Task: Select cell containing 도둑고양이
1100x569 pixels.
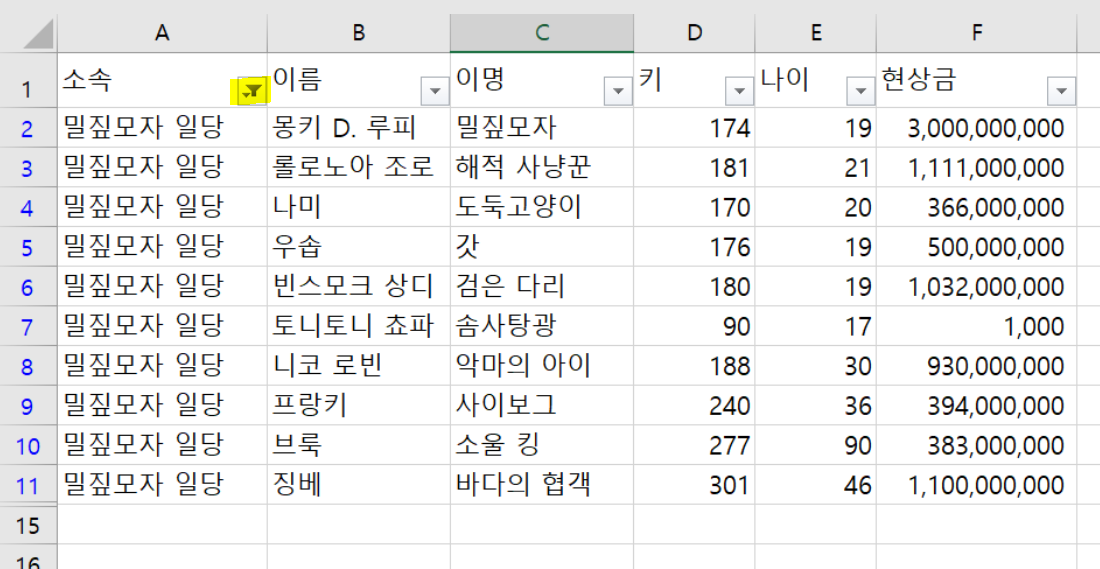Action: tap(542, 208)
